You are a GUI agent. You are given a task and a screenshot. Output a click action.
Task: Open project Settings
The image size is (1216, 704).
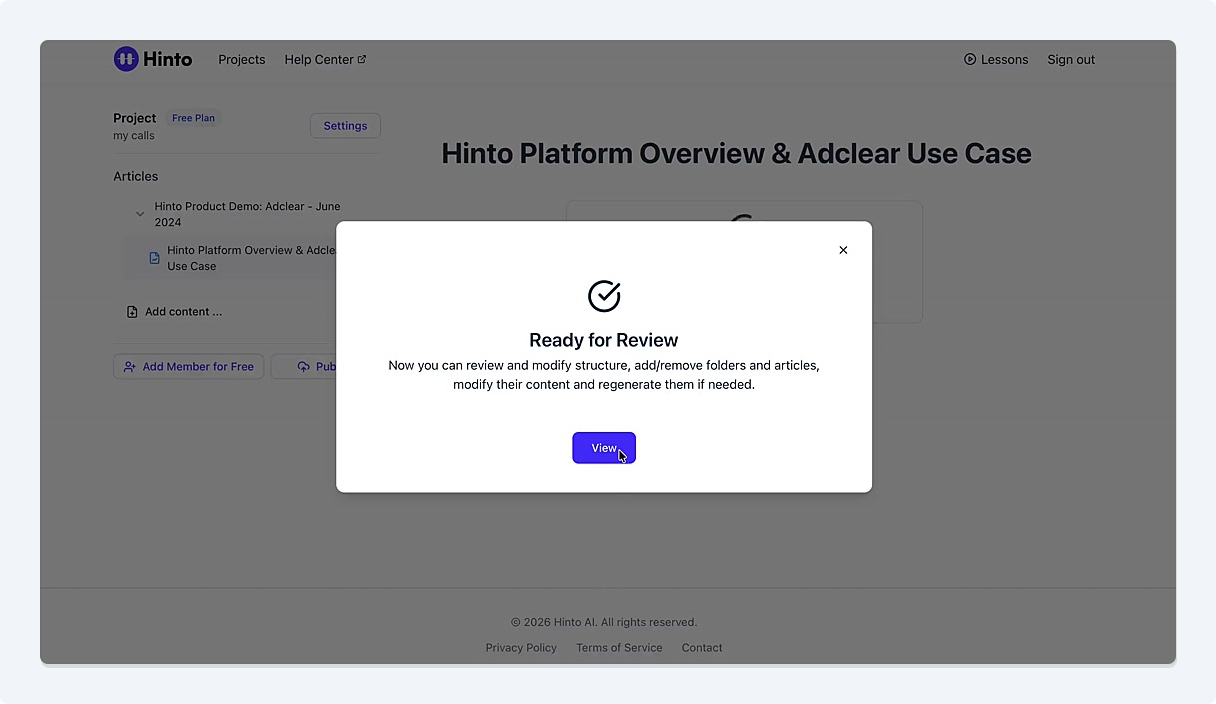click(x=345, y=126)
